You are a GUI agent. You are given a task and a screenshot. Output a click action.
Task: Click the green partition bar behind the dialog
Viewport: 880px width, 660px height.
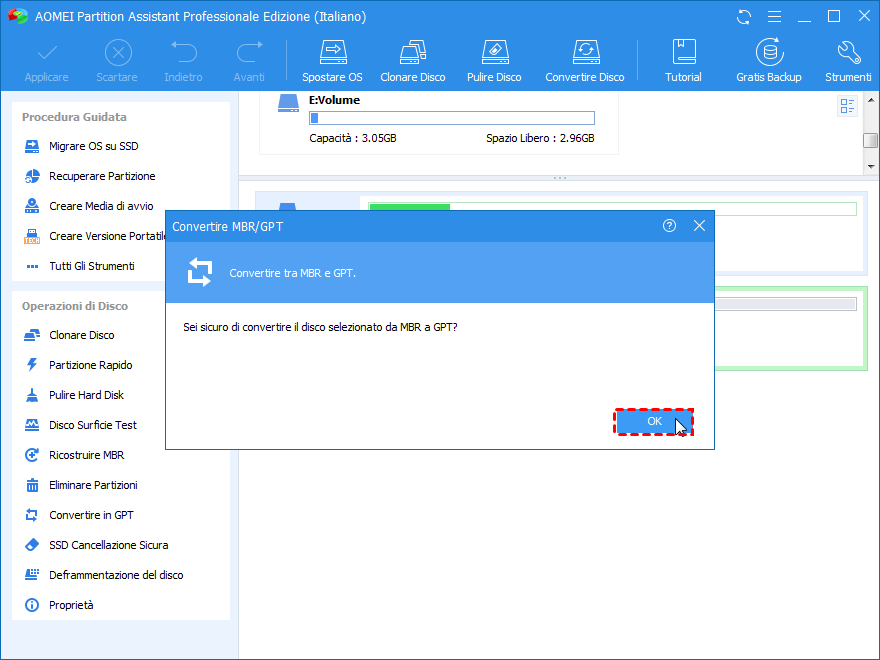410,207
